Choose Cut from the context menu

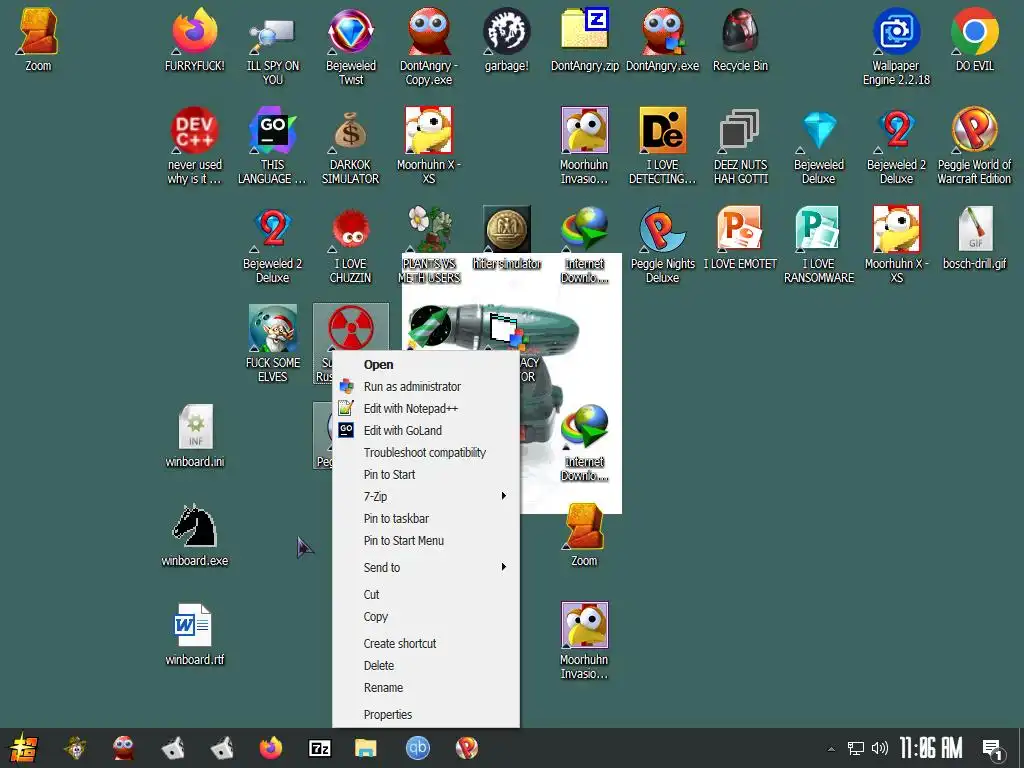tap(426, 594)
